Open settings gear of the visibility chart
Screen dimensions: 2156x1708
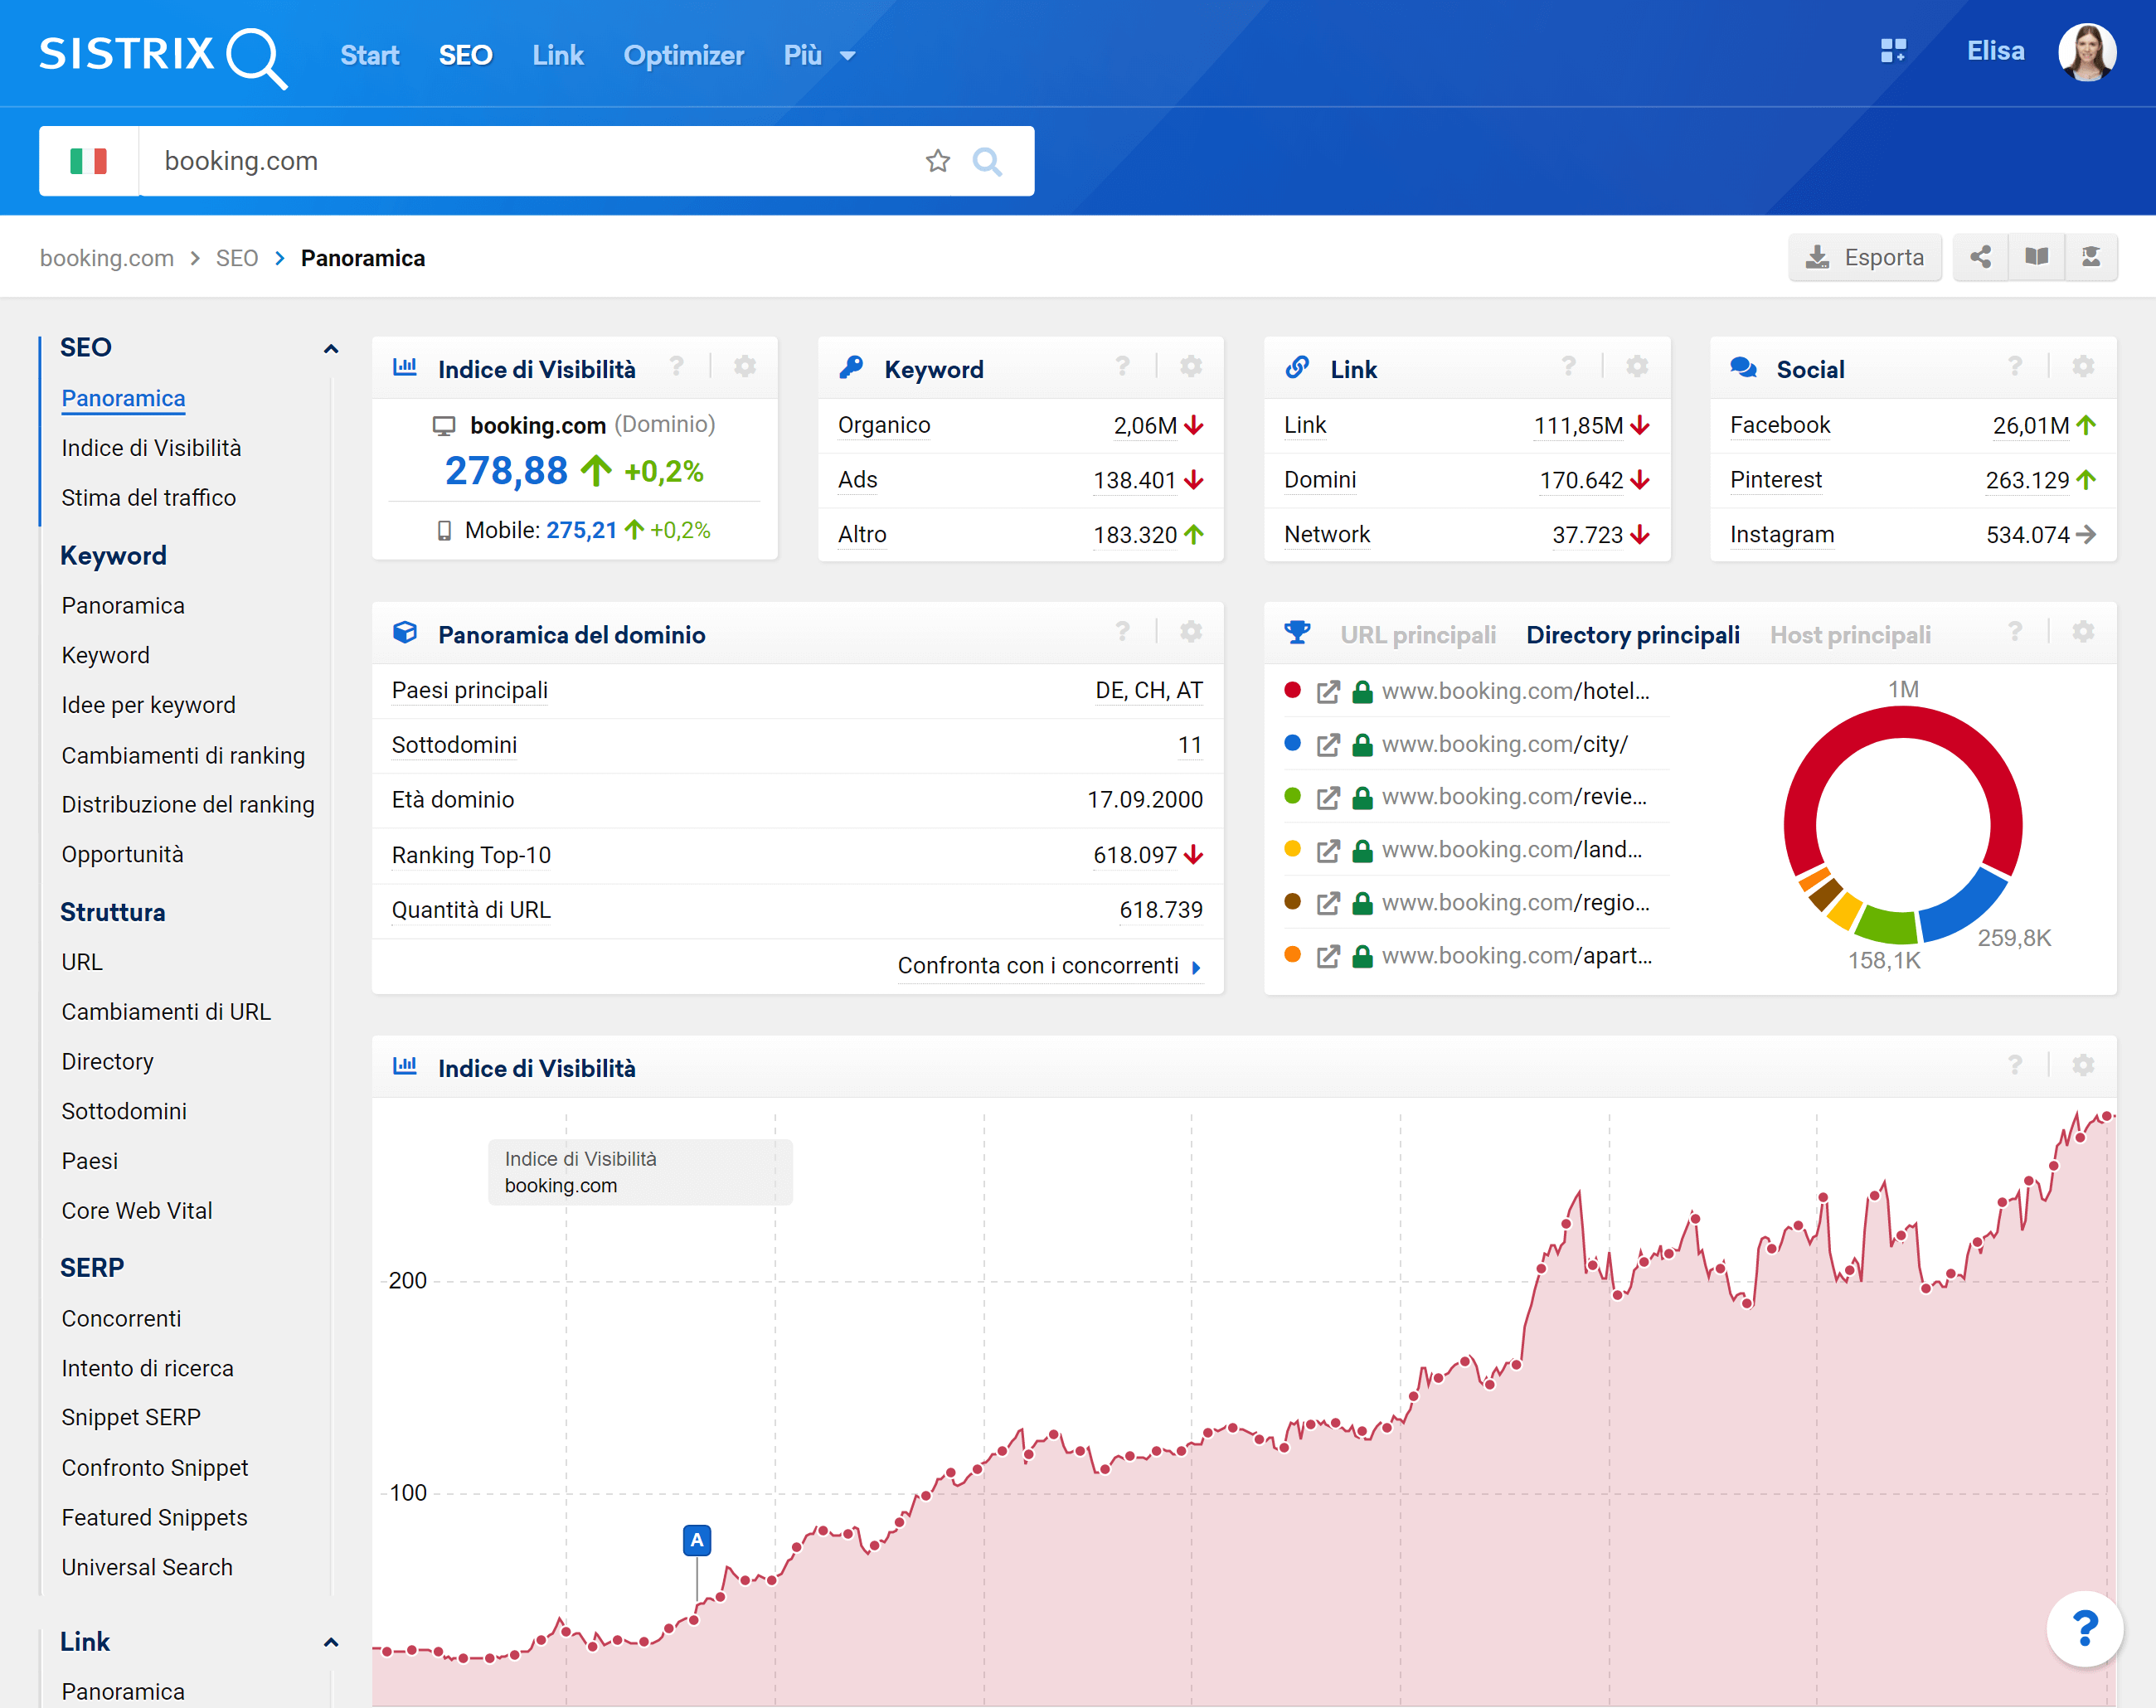click(x=2083, y=1066)
